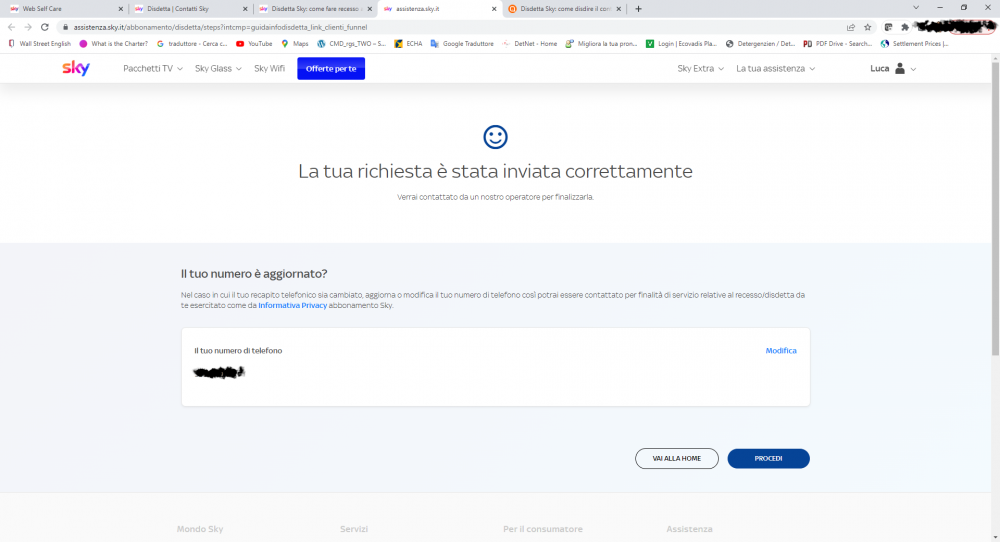Image resolution: width=1000 pixels, height=542 pixels.
Task: Open a new tab with the plus icon
Action: pyautogui.click(x=638, y=9)
